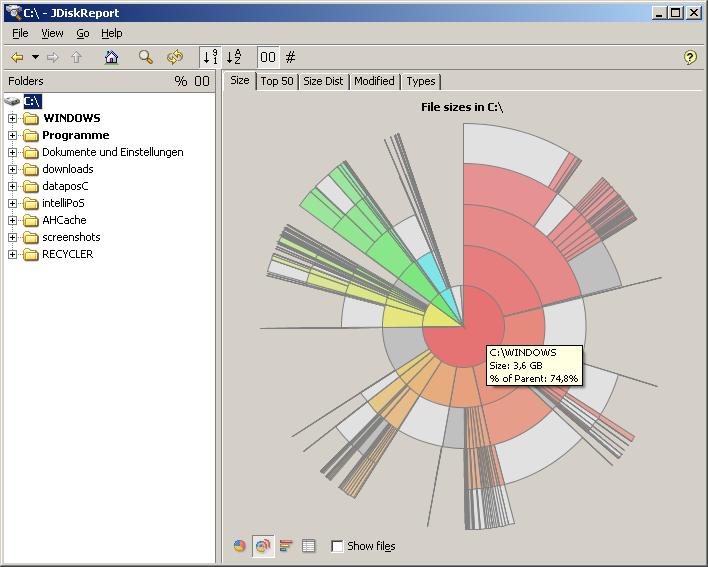Expand the screenshots folder node
Viewport: 708px width, 567px height.
point(13,237)
